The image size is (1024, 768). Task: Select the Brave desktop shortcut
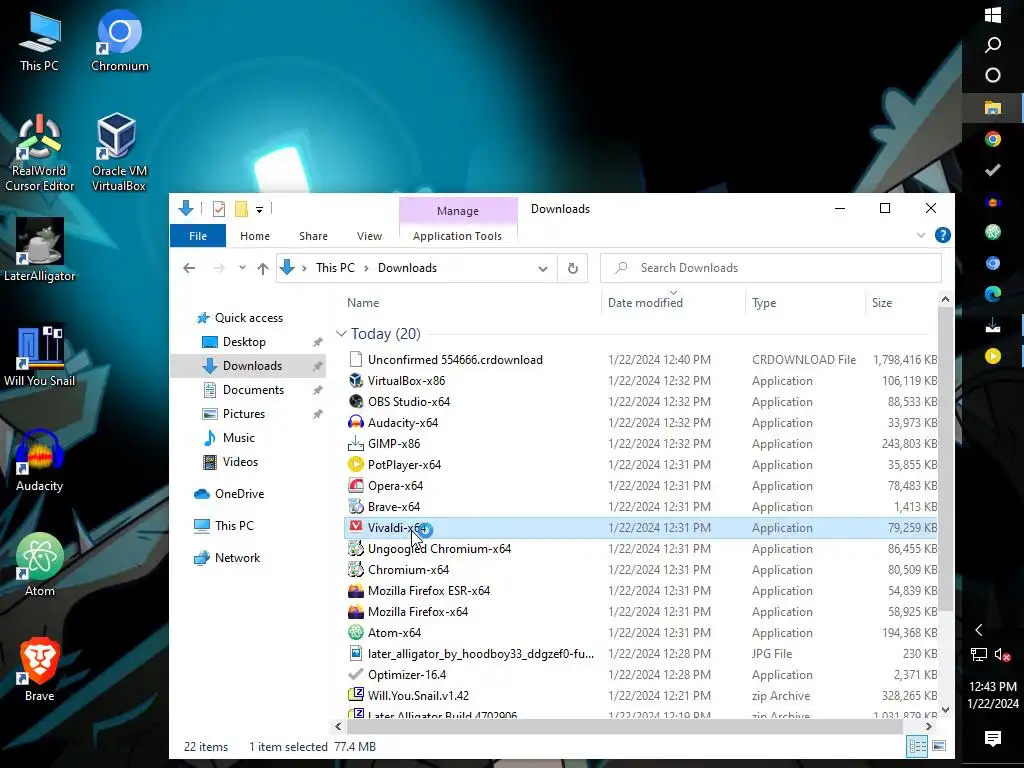click(39, 669)
